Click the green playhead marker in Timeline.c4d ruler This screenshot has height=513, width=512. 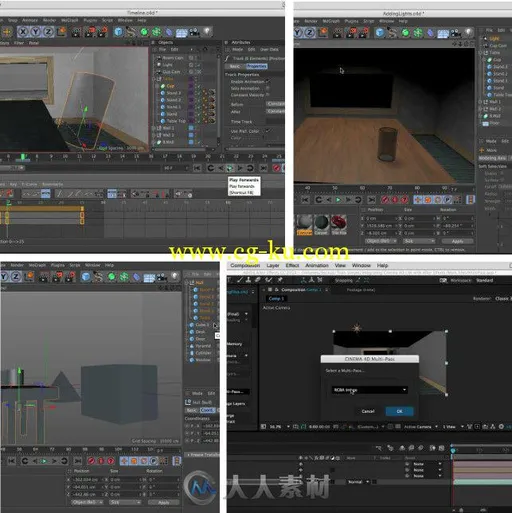[x=23, y=156]
